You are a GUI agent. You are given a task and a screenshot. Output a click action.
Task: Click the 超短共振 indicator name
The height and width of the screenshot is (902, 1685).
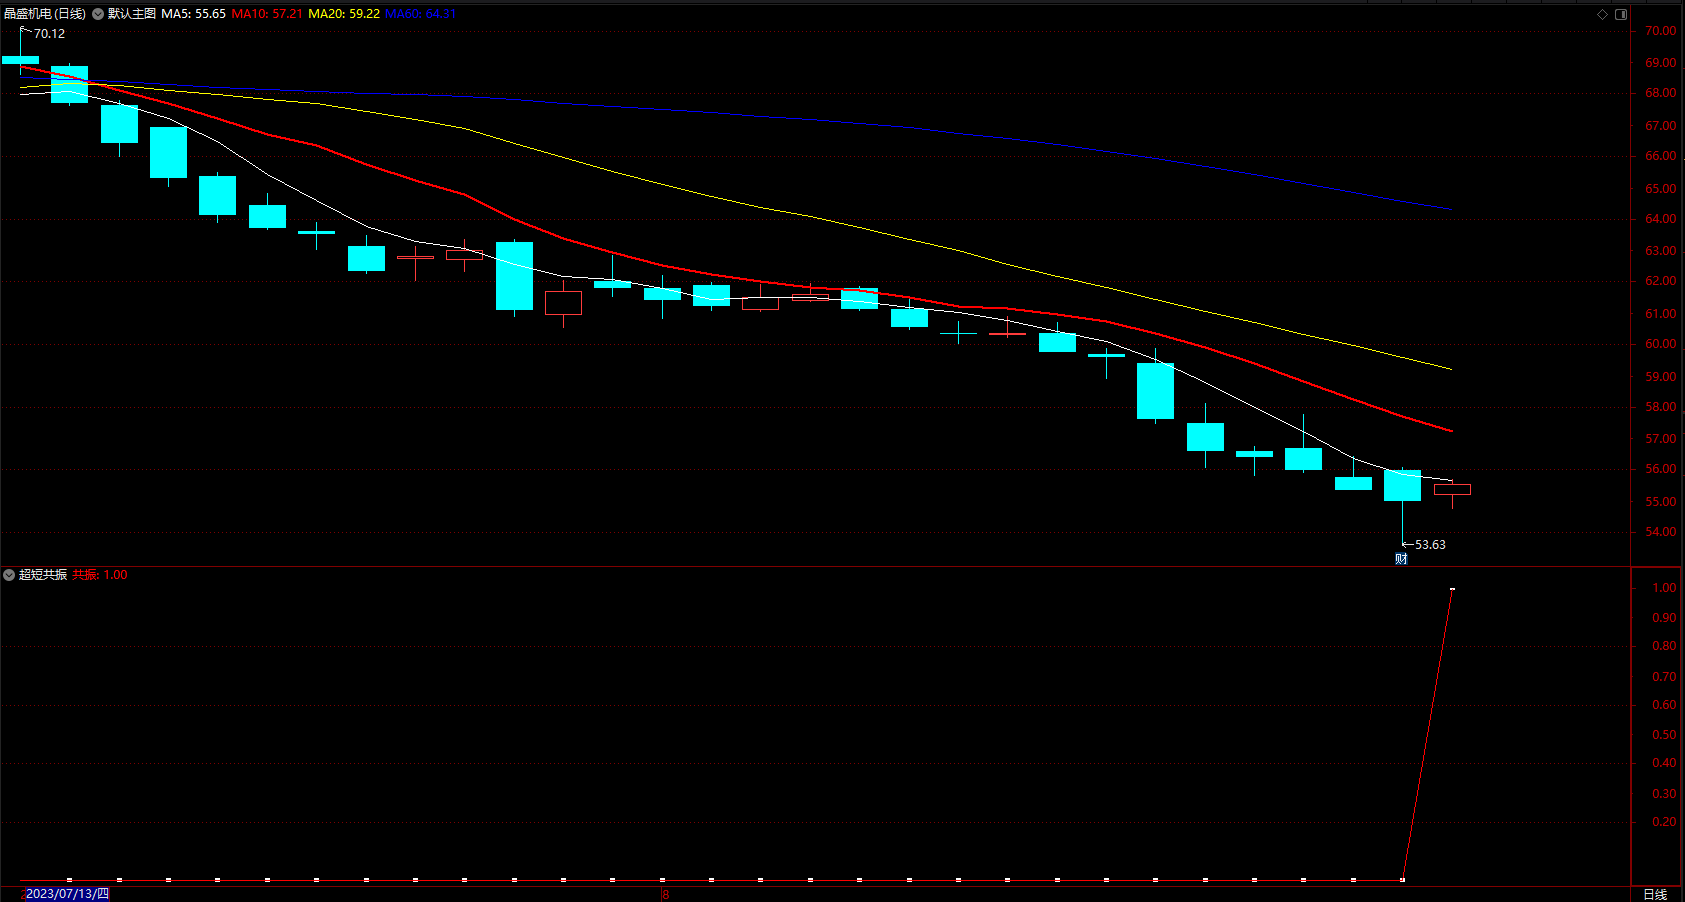pyautogui.click(x=43, y=575)
